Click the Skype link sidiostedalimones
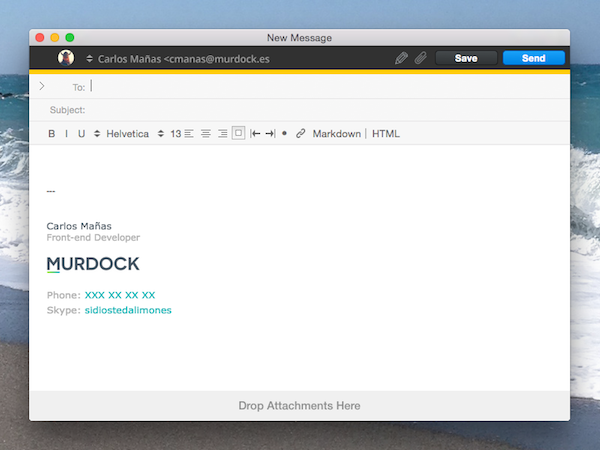This screenshot has height=450, width=600. pyautogui.click(x=128, y=310)
